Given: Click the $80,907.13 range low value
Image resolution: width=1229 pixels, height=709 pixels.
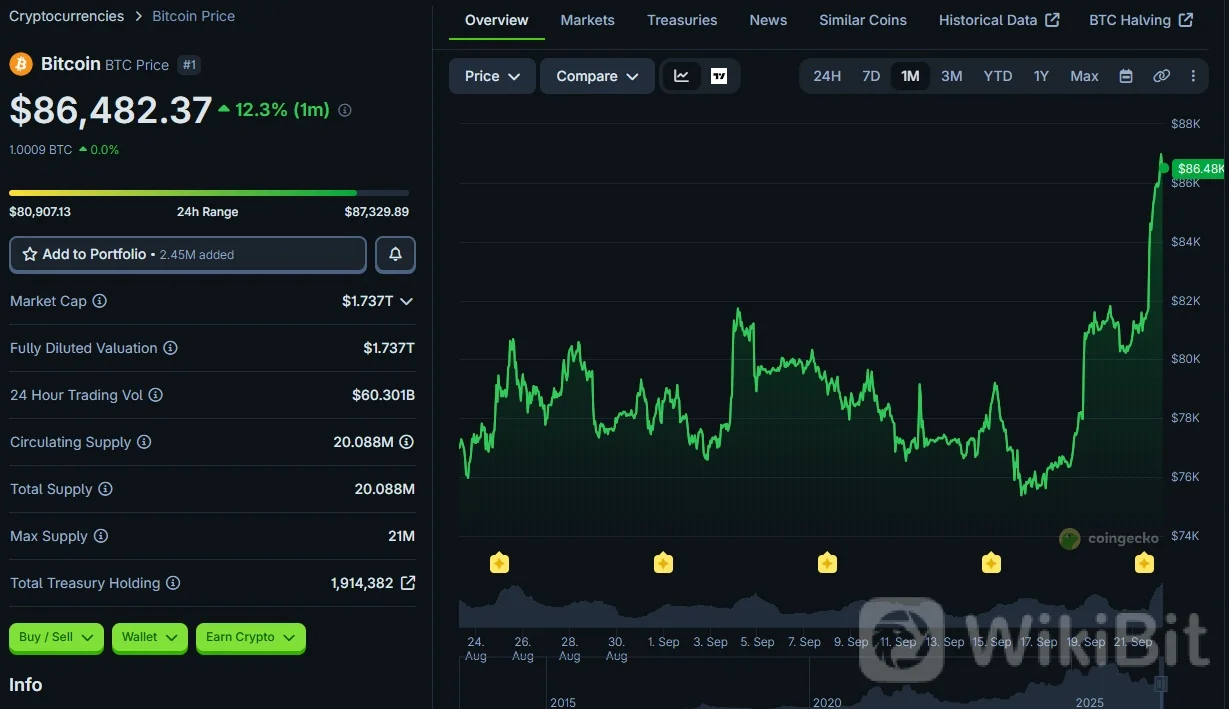Looking at the screenshot, I should point(40,212).
